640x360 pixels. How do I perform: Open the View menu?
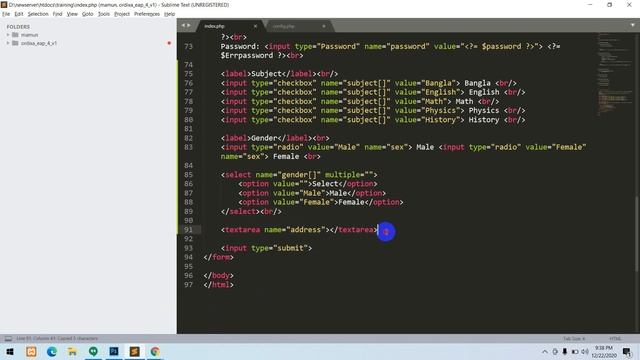click(x=72, y=14)
